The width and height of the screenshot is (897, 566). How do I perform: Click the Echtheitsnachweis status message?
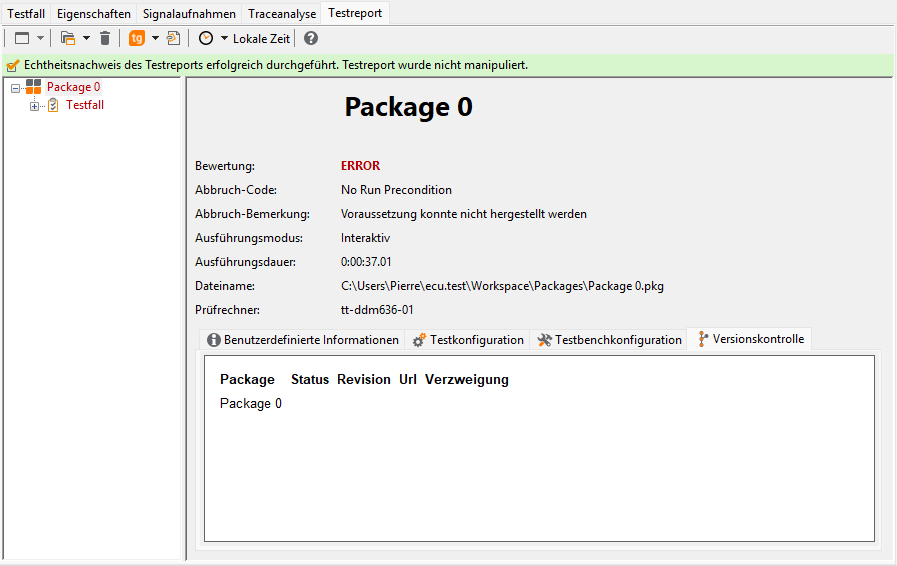[276, 65]
